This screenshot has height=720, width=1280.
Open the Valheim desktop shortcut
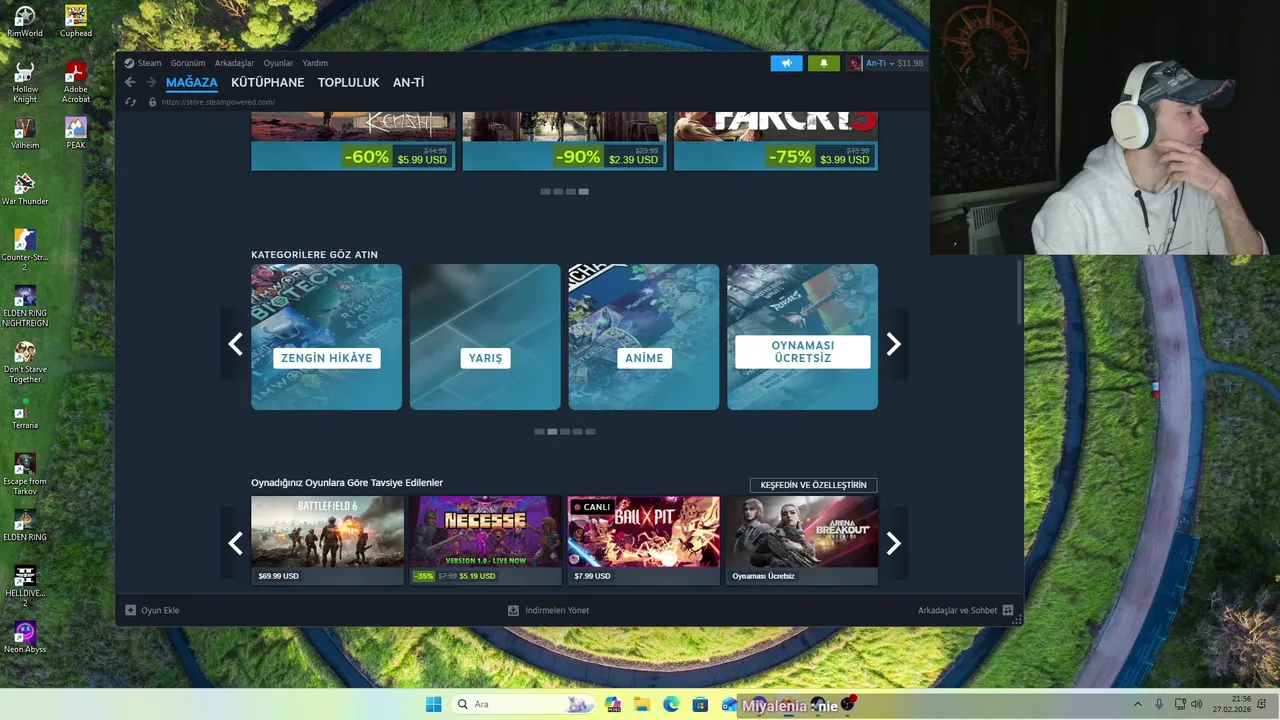(x=24, y=133)
